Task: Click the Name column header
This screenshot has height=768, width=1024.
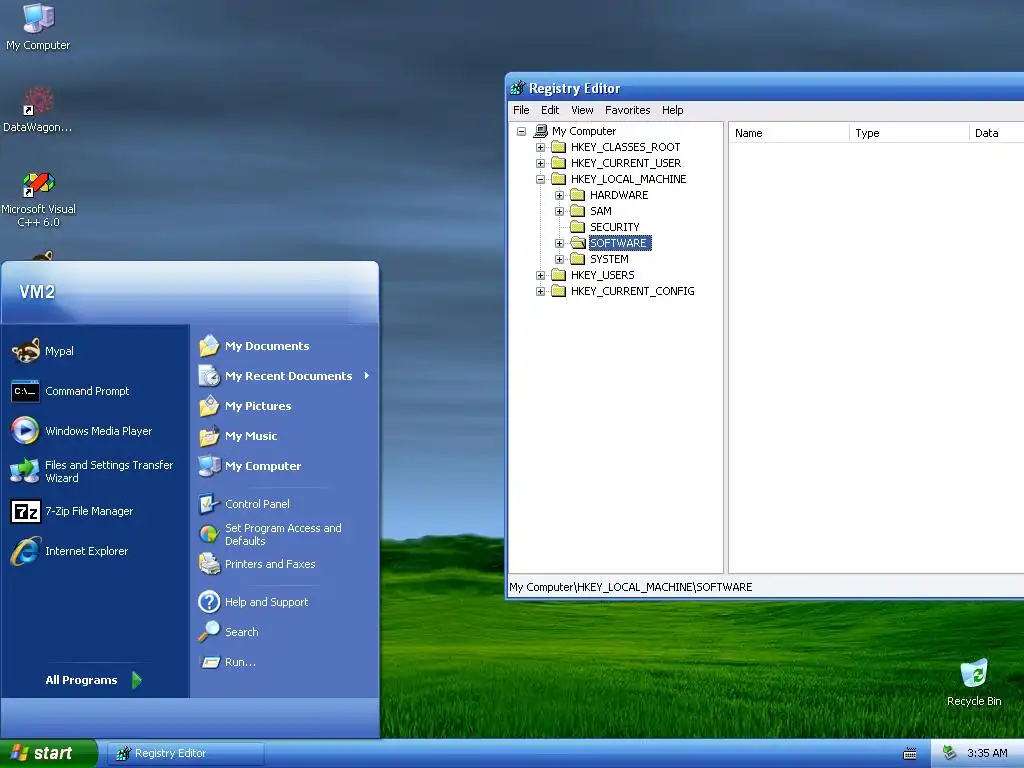Action: pos(789,133)
